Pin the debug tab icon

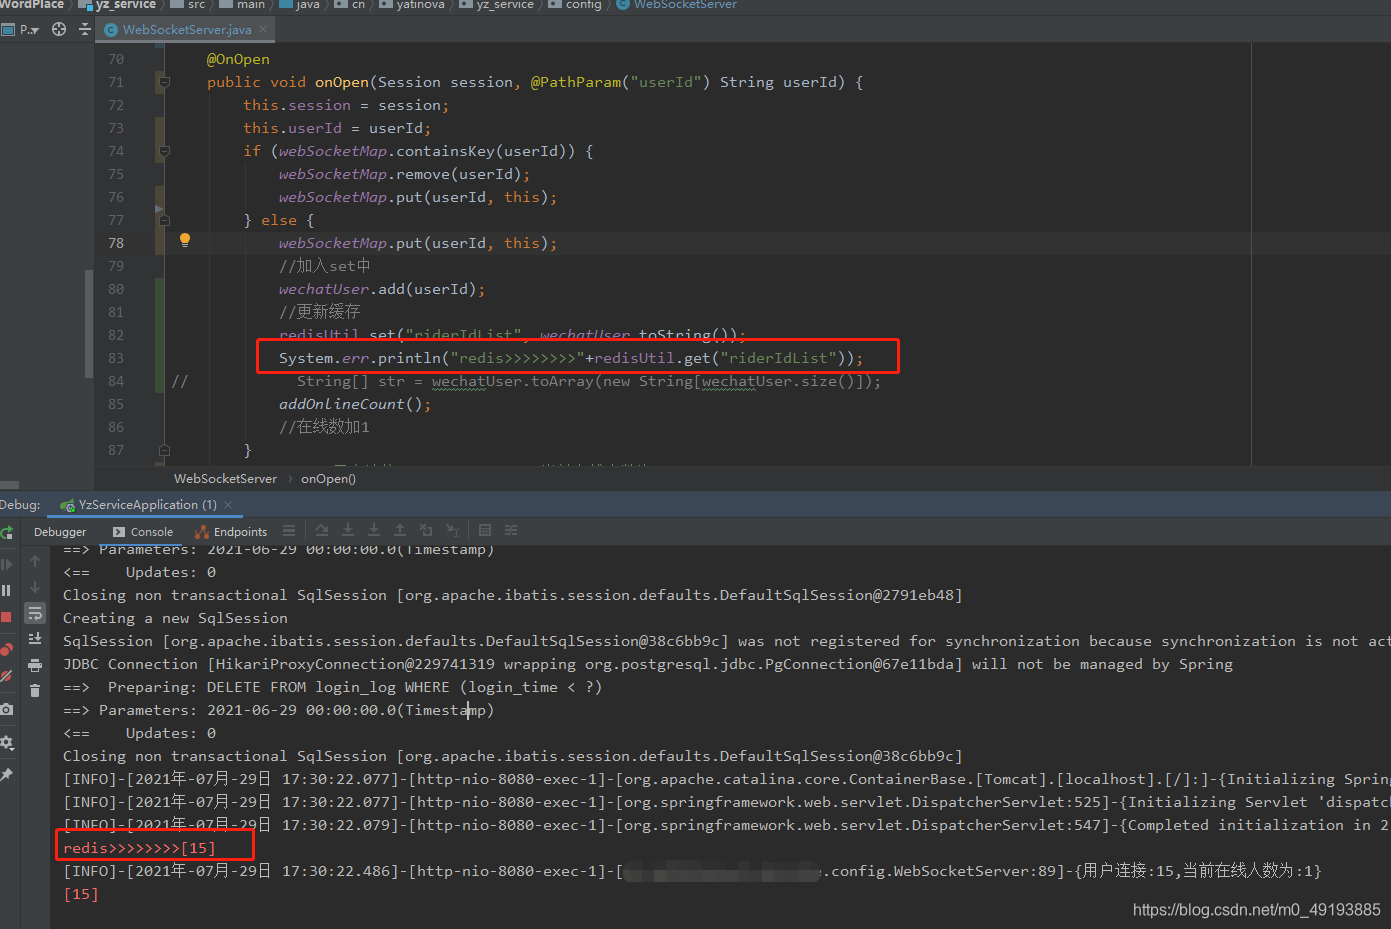(x=6, y=775)
